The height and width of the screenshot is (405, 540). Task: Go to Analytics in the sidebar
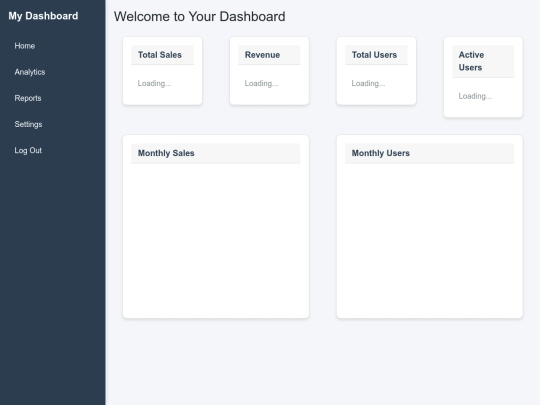coord(30,72)
